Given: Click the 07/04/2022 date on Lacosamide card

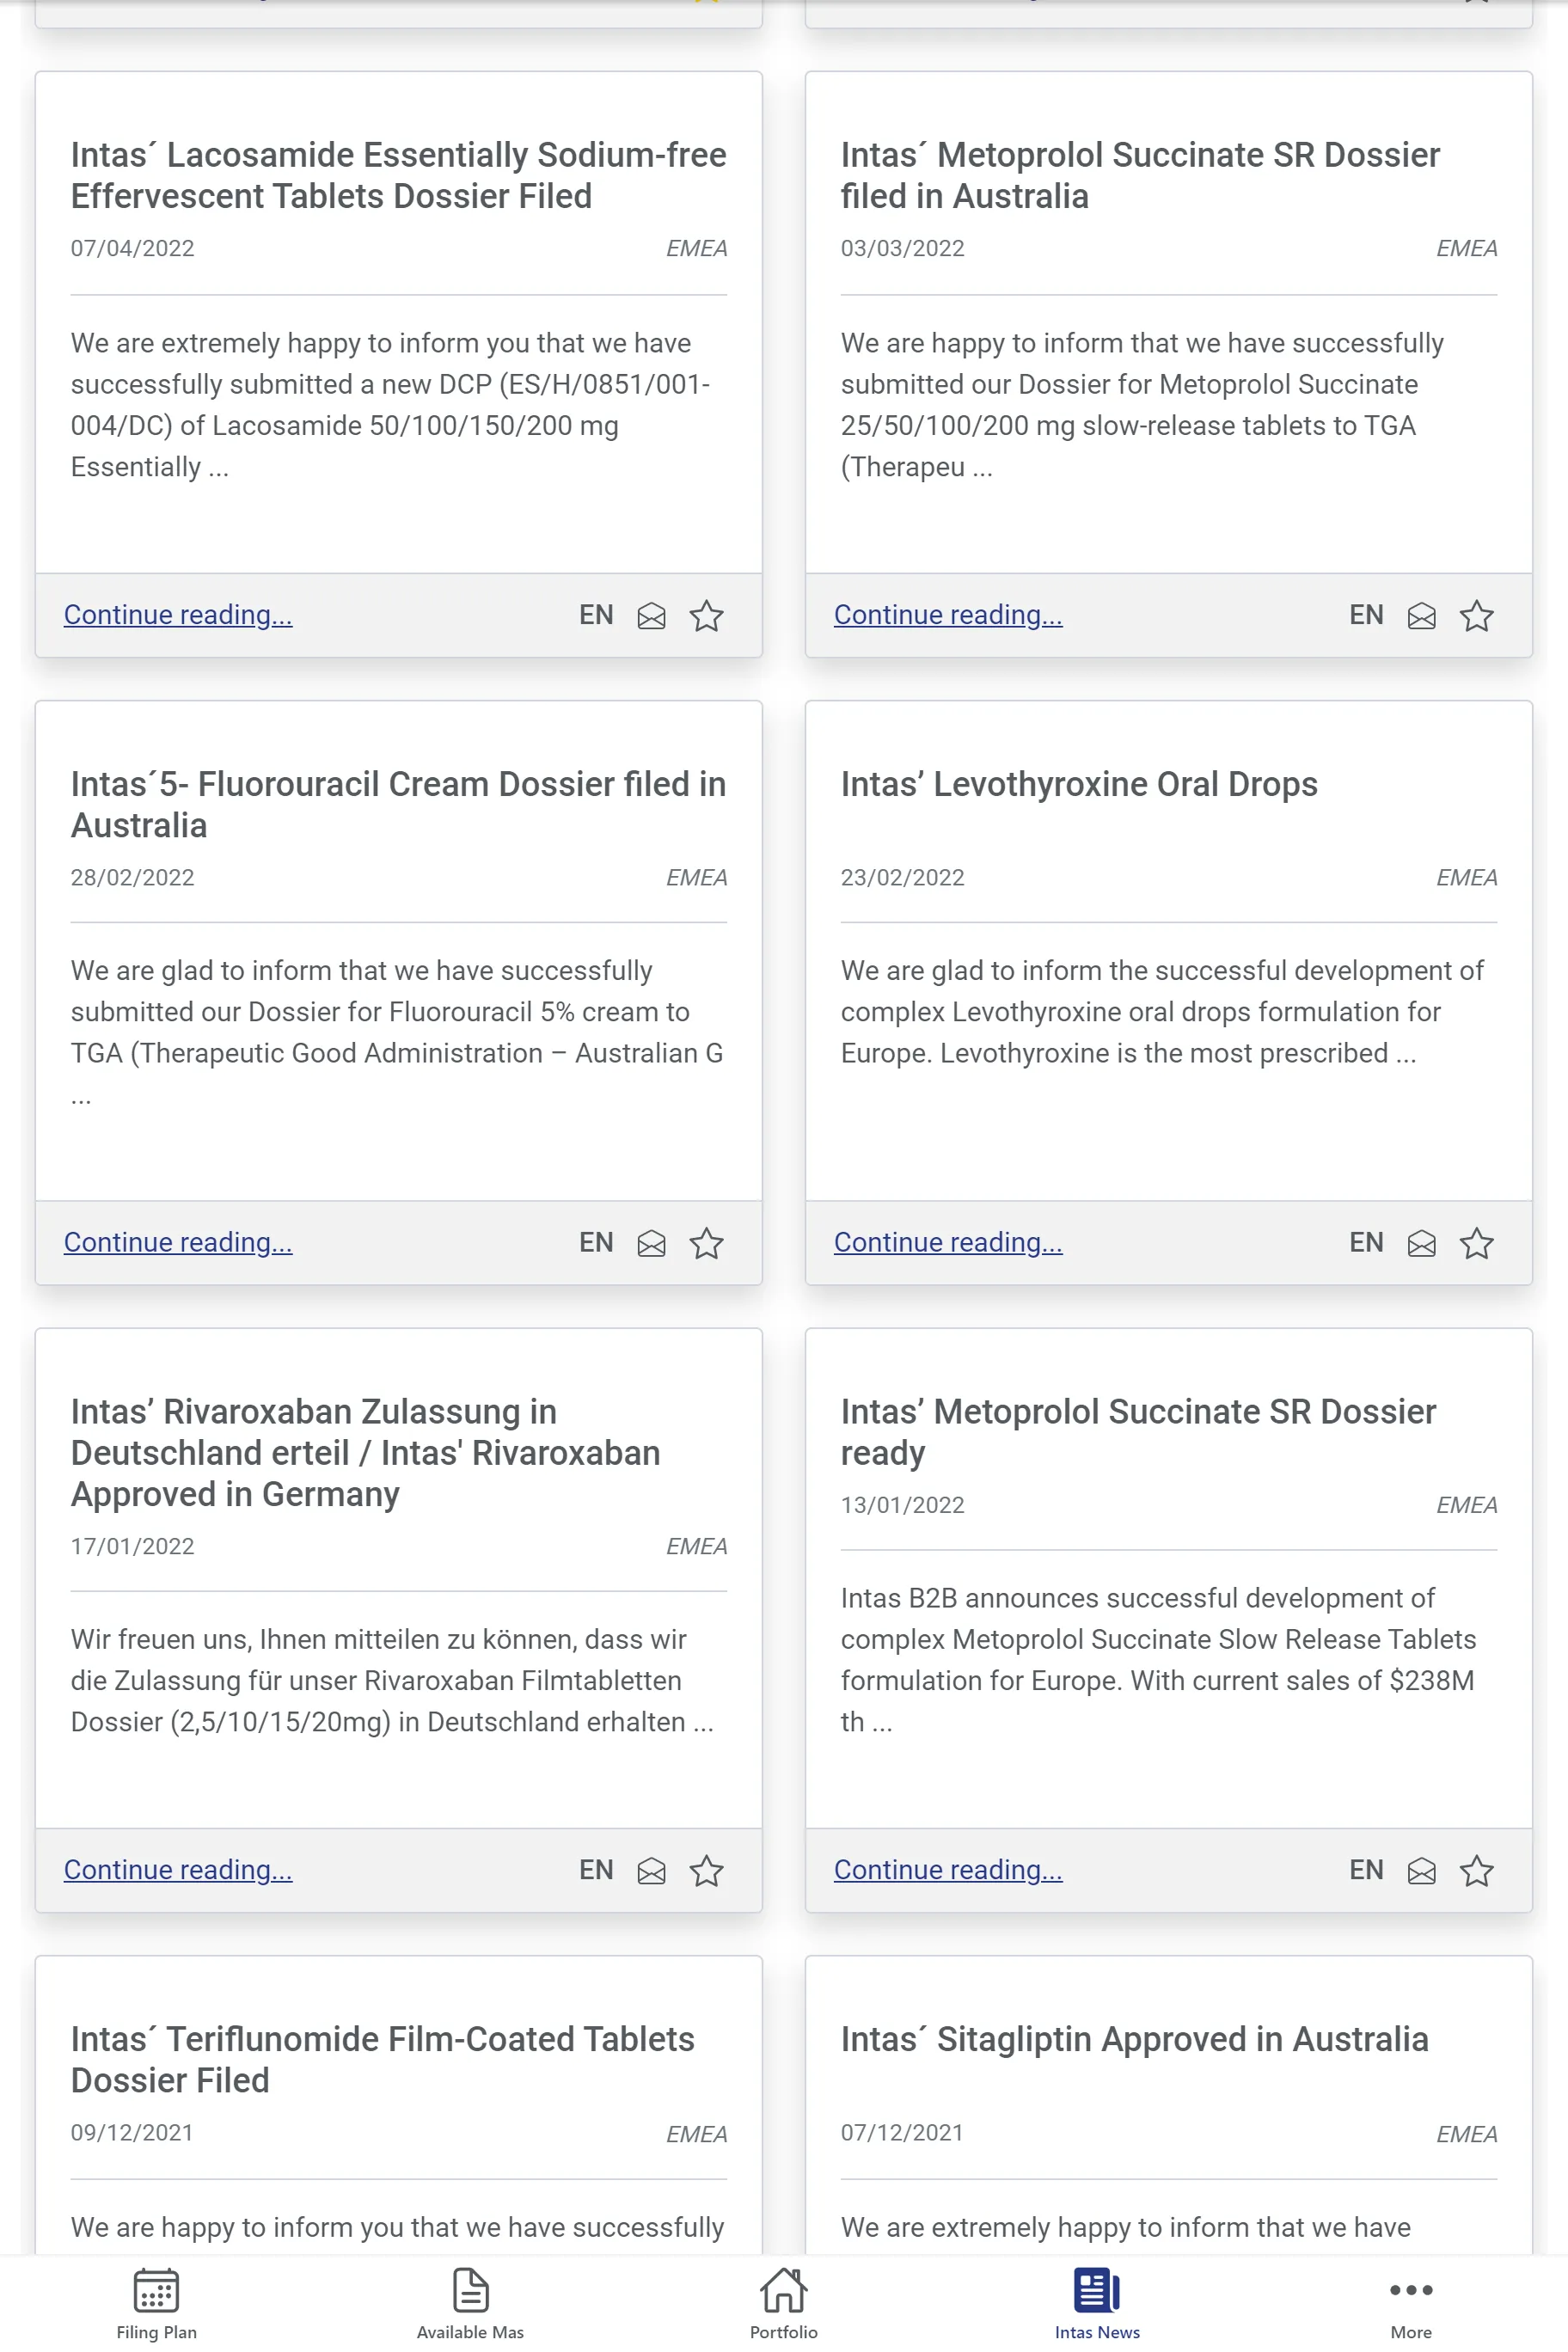Looking at the screenshot, I should click(132, 248).
